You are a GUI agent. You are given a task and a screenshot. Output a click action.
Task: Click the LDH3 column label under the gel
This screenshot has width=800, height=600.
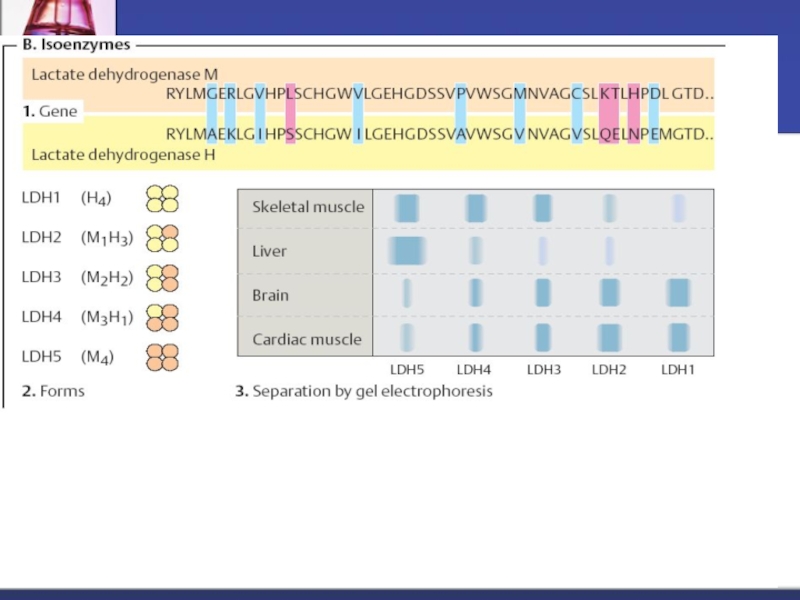[544, 370]
